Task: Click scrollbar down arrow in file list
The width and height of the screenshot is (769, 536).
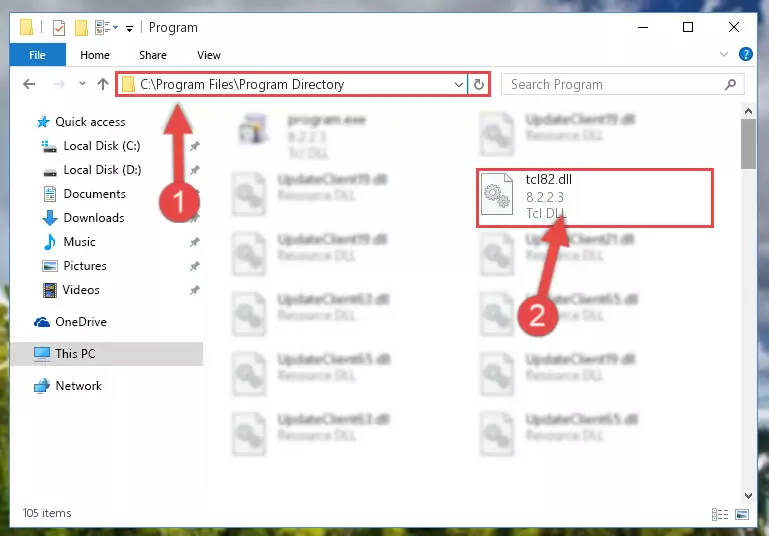Action: point(748,495)
